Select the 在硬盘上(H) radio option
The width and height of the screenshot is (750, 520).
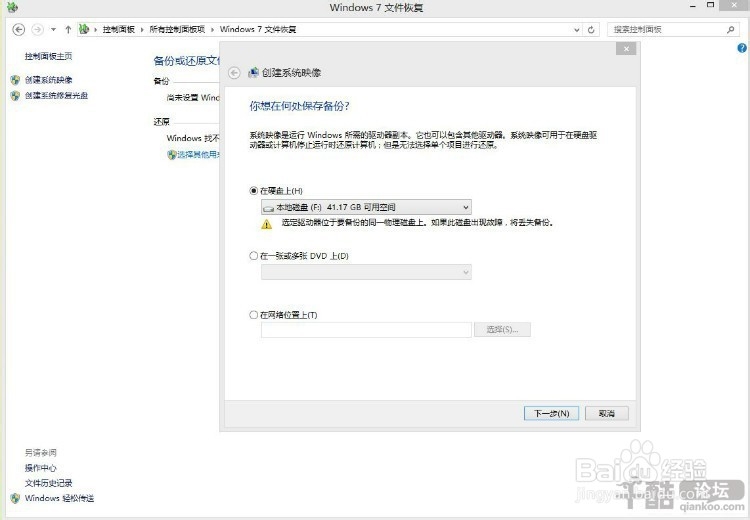click(x=254, y=191)
